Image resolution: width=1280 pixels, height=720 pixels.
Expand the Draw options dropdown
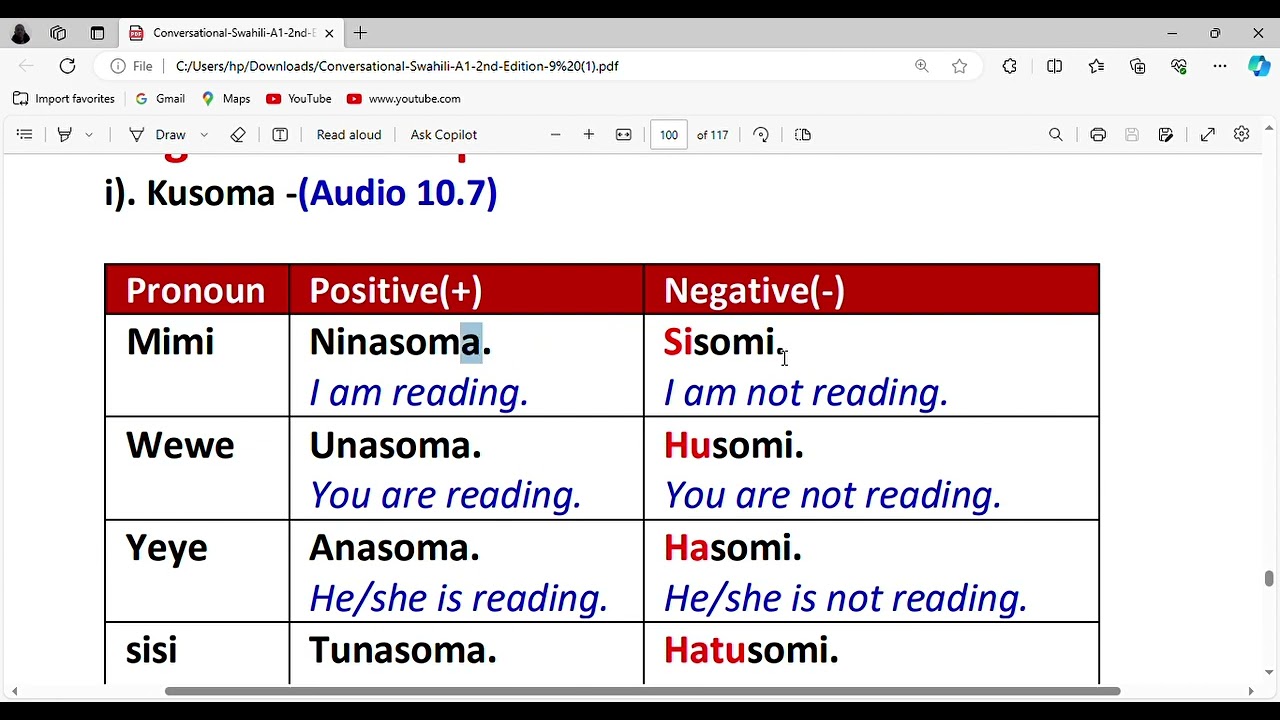(x=204, y=135)
